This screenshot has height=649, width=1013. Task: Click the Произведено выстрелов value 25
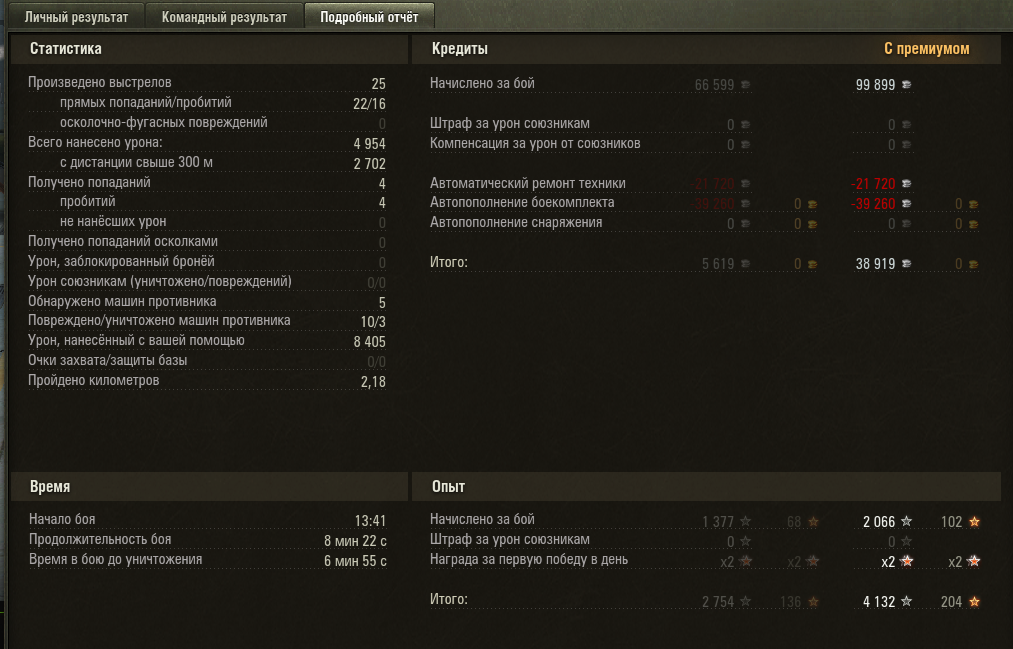tap(379, 84)
